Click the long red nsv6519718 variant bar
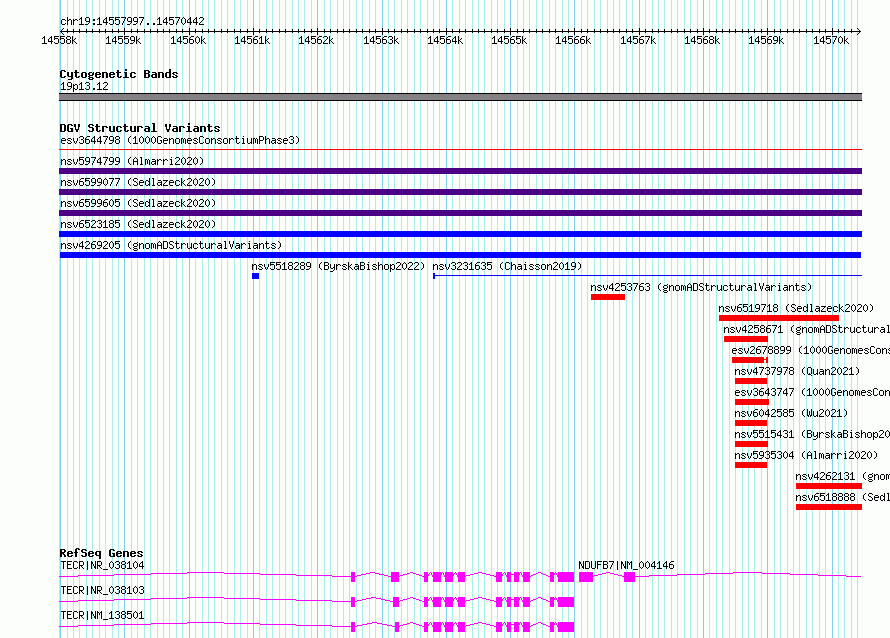 [779, 318]
